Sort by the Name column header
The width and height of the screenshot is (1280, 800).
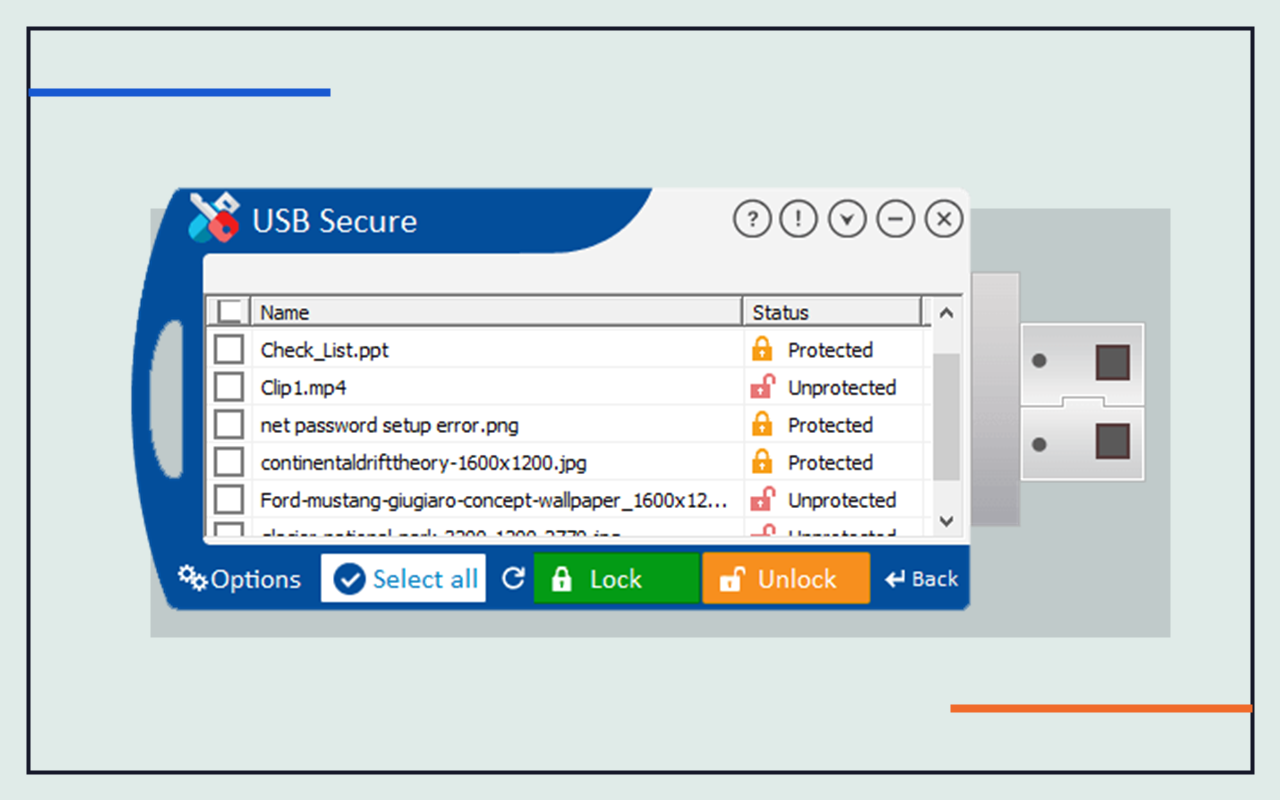click(x=496, y=311)
